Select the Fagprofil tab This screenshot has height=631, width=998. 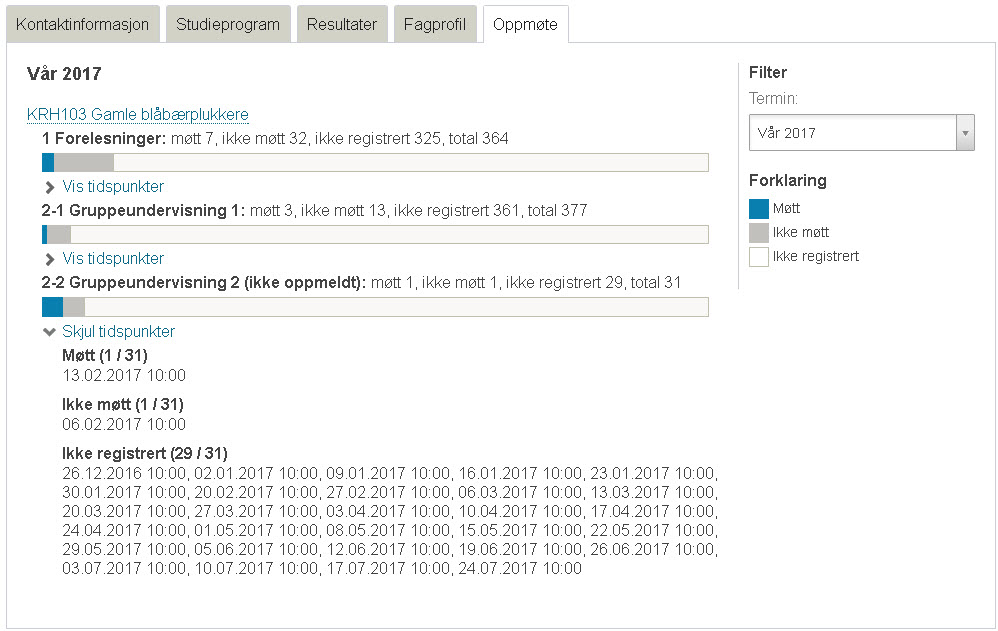[x=435, y=24]
